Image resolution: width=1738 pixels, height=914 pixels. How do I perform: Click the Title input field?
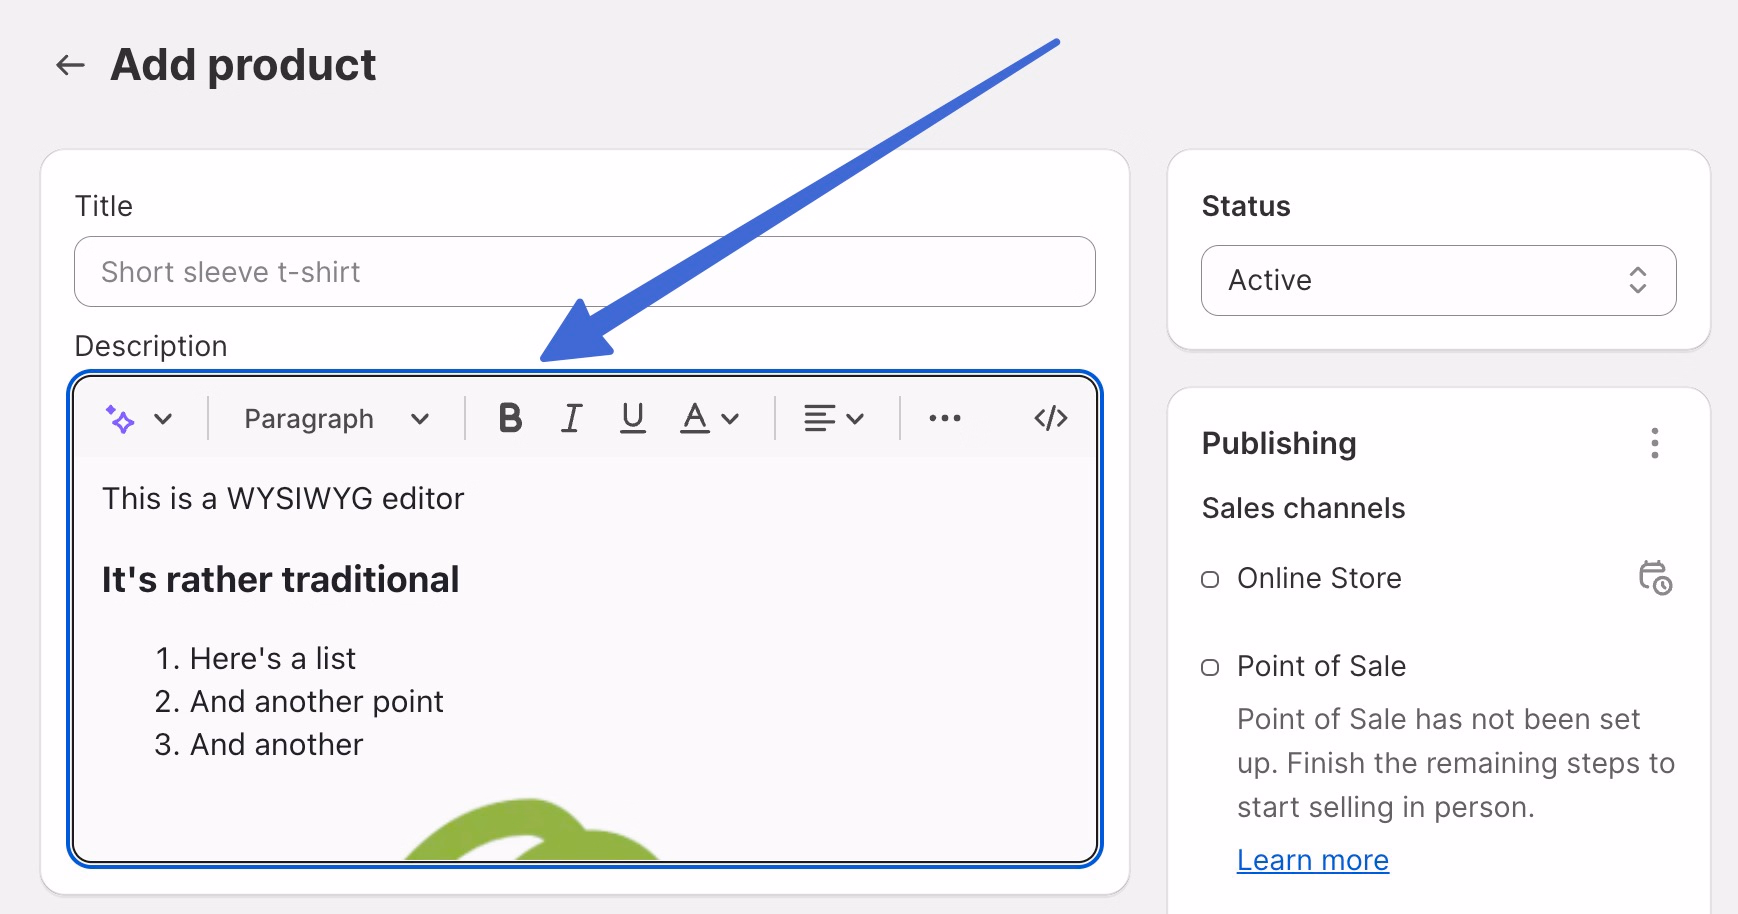[584, 272]
